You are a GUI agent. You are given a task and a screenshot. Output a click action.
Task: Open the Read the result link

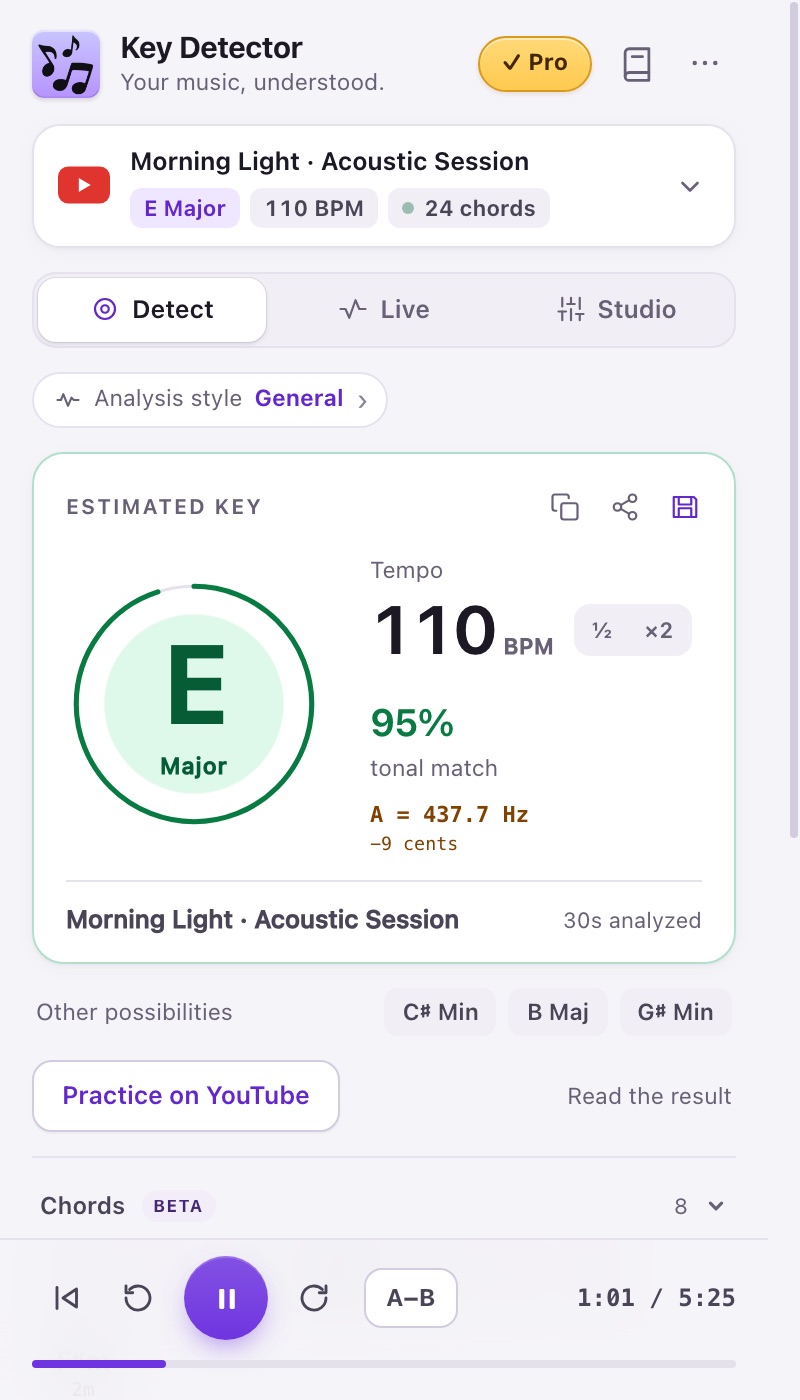tap(650, 1096)
